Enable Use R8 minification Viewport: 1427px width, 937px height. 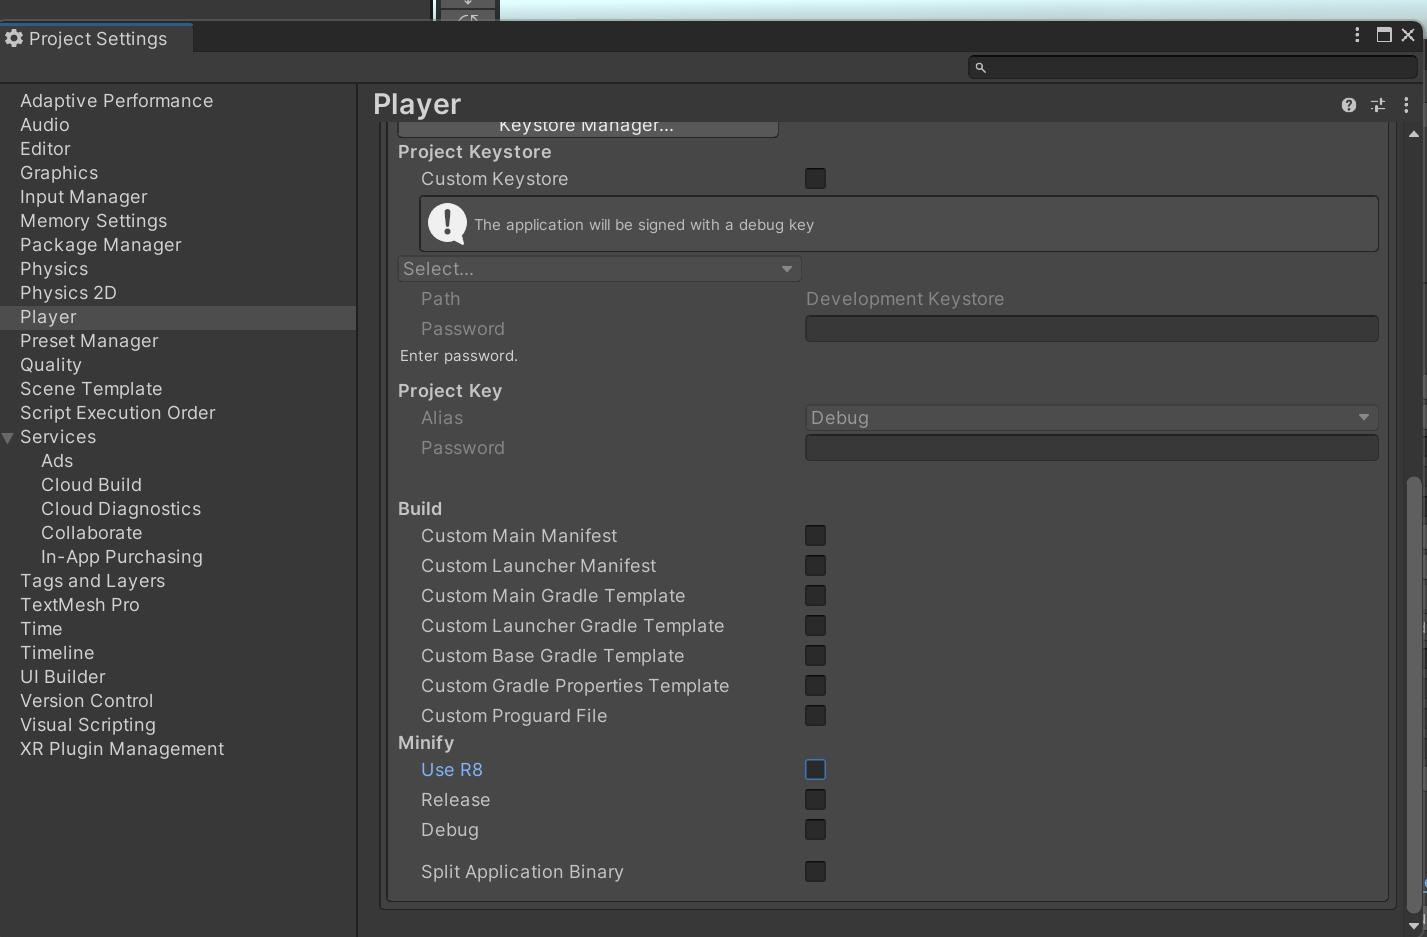coord(815,769)
